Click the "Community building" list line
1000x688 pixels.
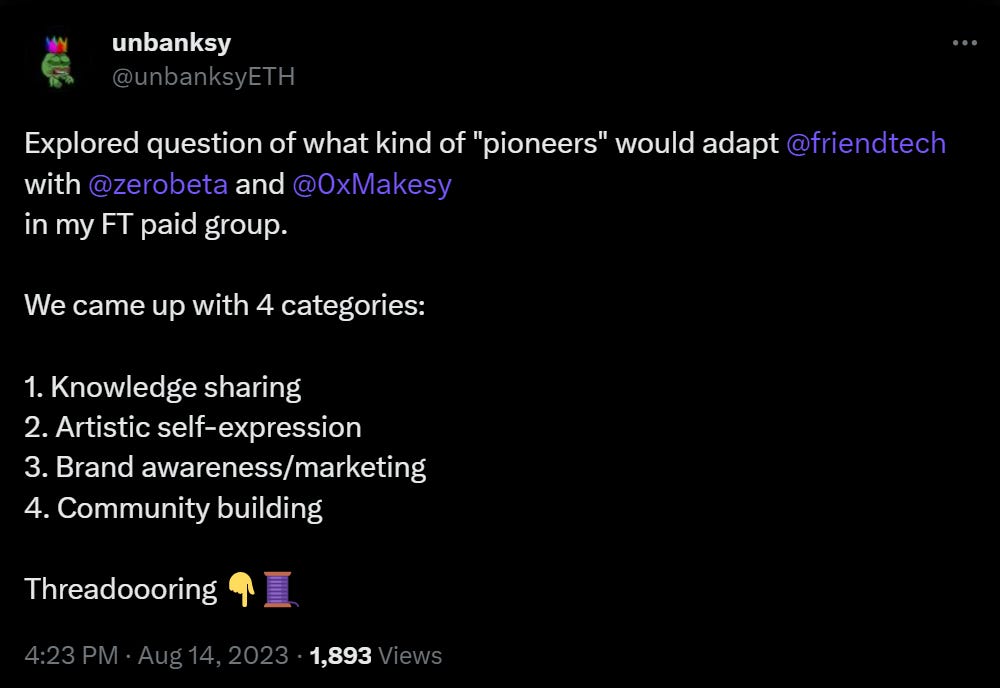(173, 508)
